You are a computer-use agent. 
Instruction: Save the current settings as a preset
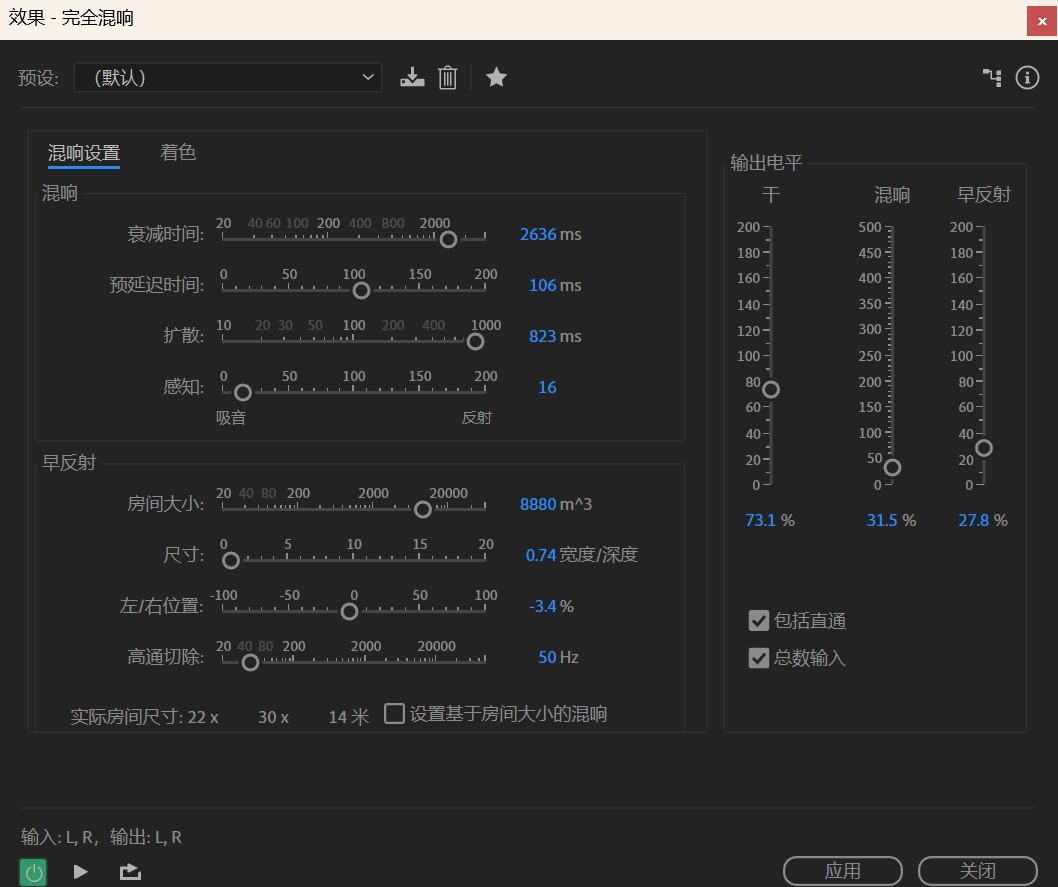click(412, 77)
